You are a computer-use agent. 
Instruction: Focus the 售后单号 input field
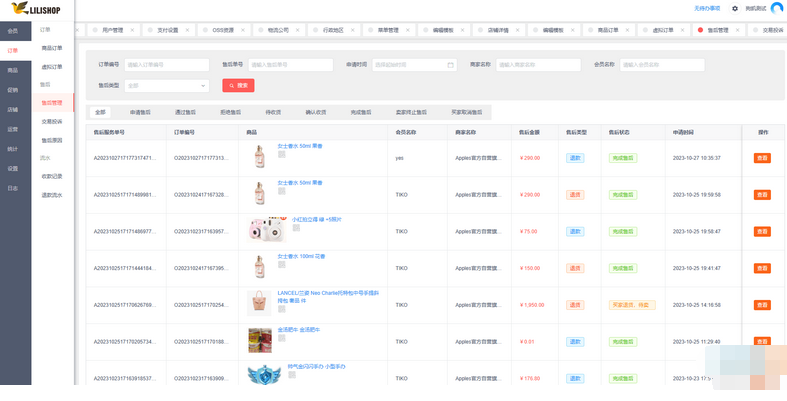pos(291,65)
